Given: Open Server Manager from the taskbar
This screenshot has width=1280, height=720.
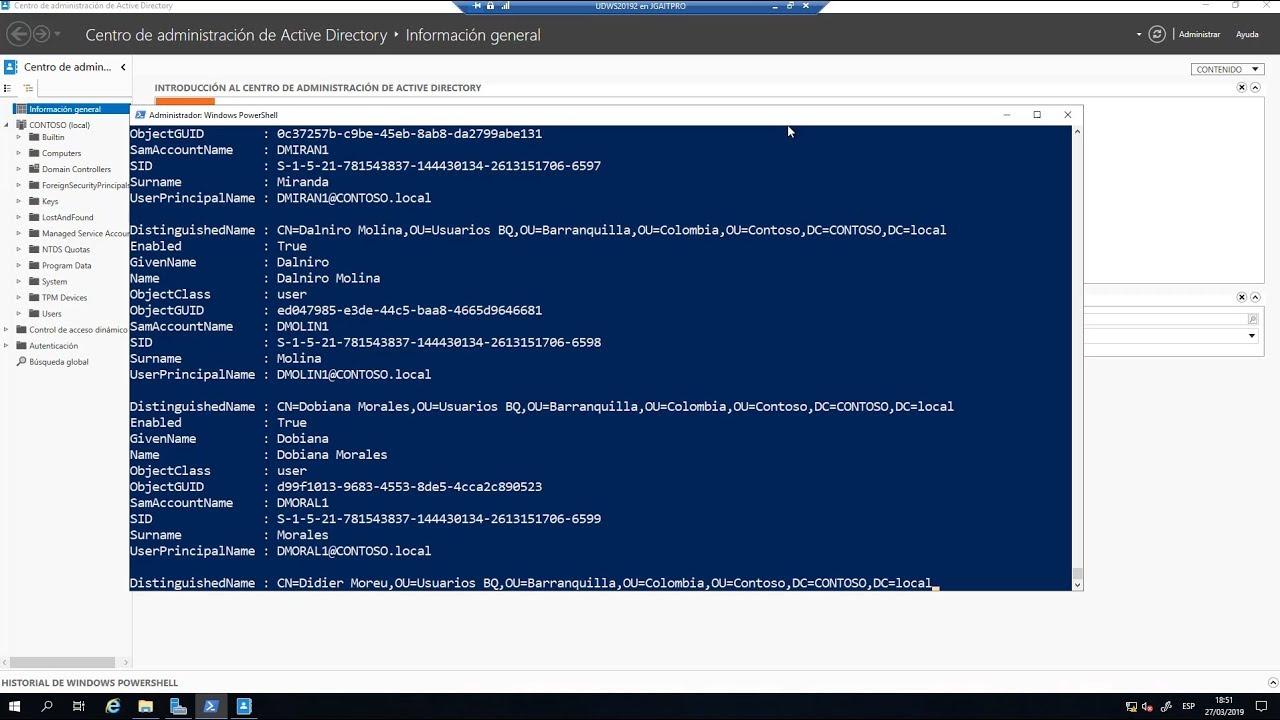Looking at the screenshot, I should pyautogui.click(x=179, y=707).
